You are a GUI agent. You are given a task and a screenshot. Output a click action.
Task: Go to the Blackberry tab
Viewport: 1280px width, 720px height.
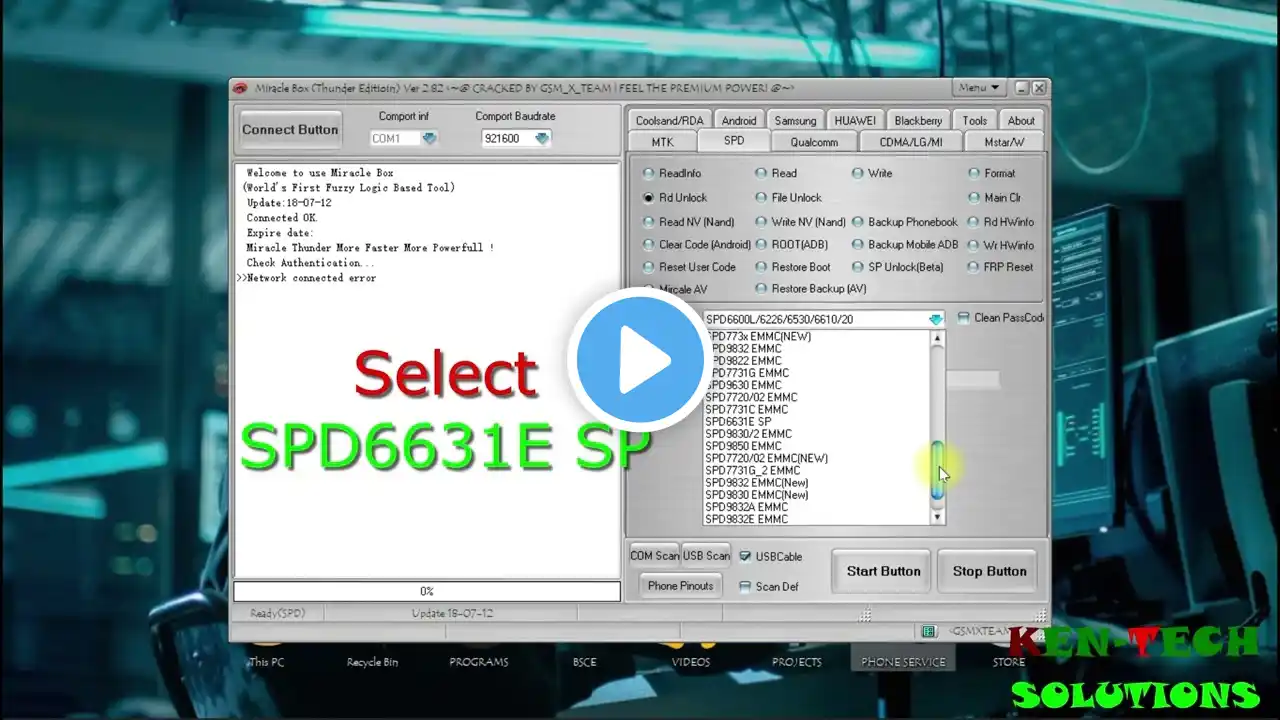[x=918, y=120]
